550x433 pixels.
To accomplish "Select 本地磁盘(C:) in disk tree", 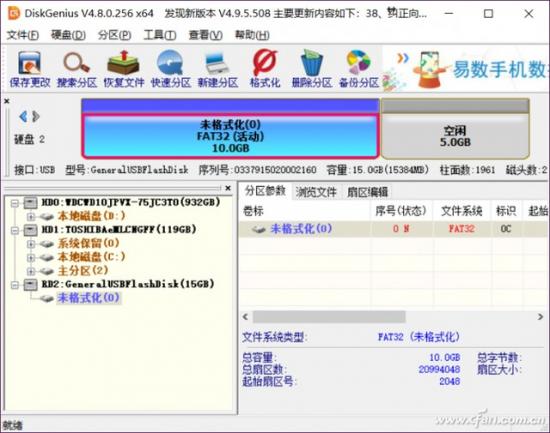I will (x=91, y=257).
